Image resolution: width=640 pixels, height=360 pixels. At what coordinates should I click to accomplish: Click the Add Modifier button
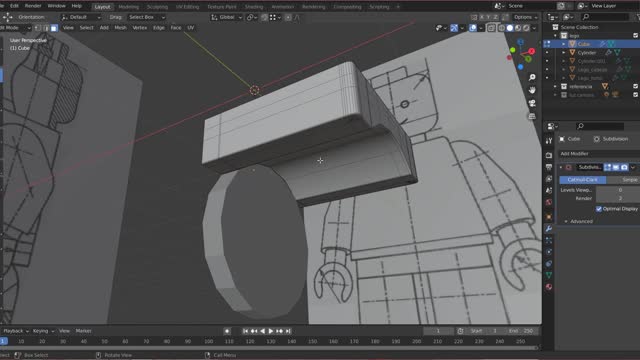pos(599,153)
